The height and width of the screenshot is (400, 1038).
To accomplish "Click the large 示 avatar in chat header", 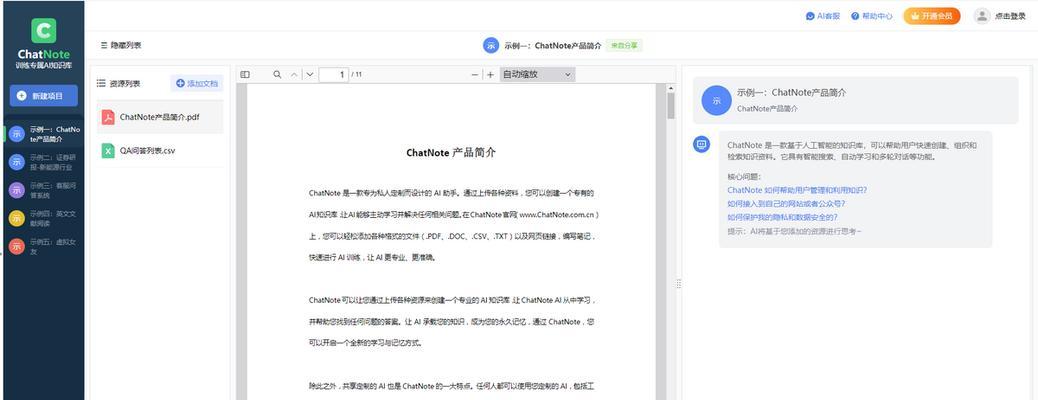I will point(716,101).
